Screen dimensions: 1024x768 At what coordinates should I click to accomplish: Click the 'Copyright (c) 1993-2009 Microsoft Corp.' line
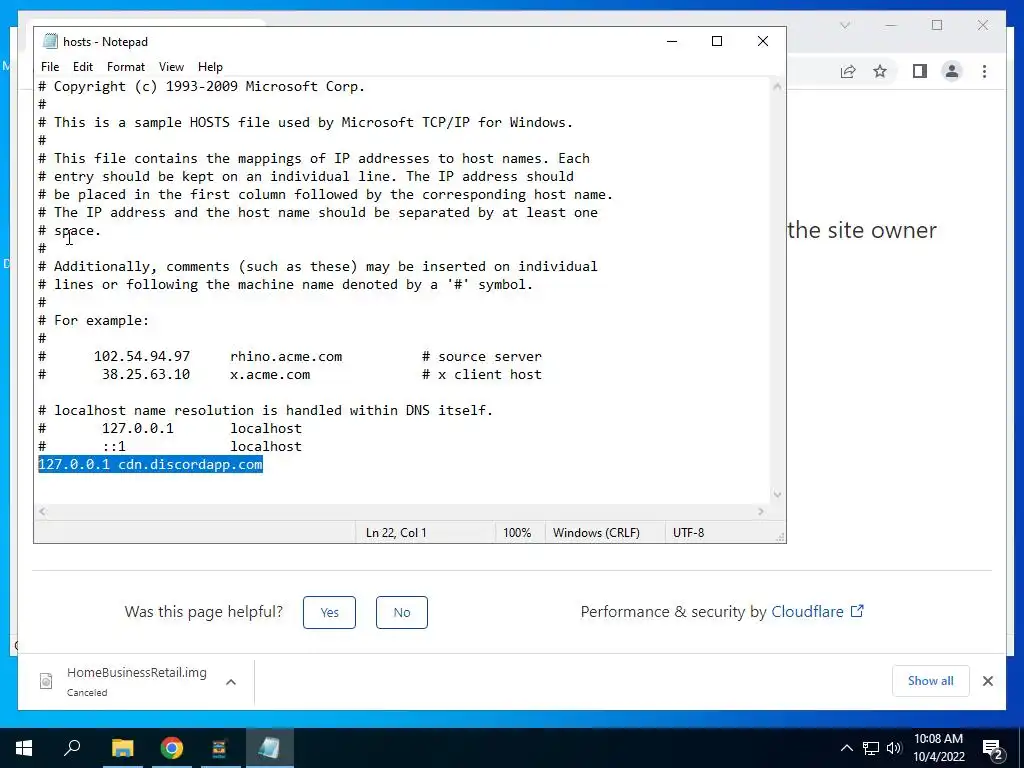tap(201, 87)
